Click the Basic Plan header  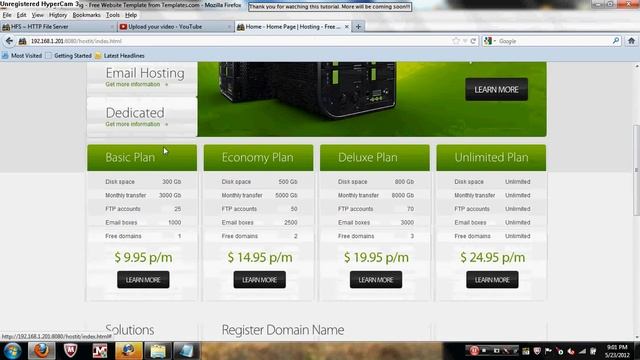coord(142,158)
